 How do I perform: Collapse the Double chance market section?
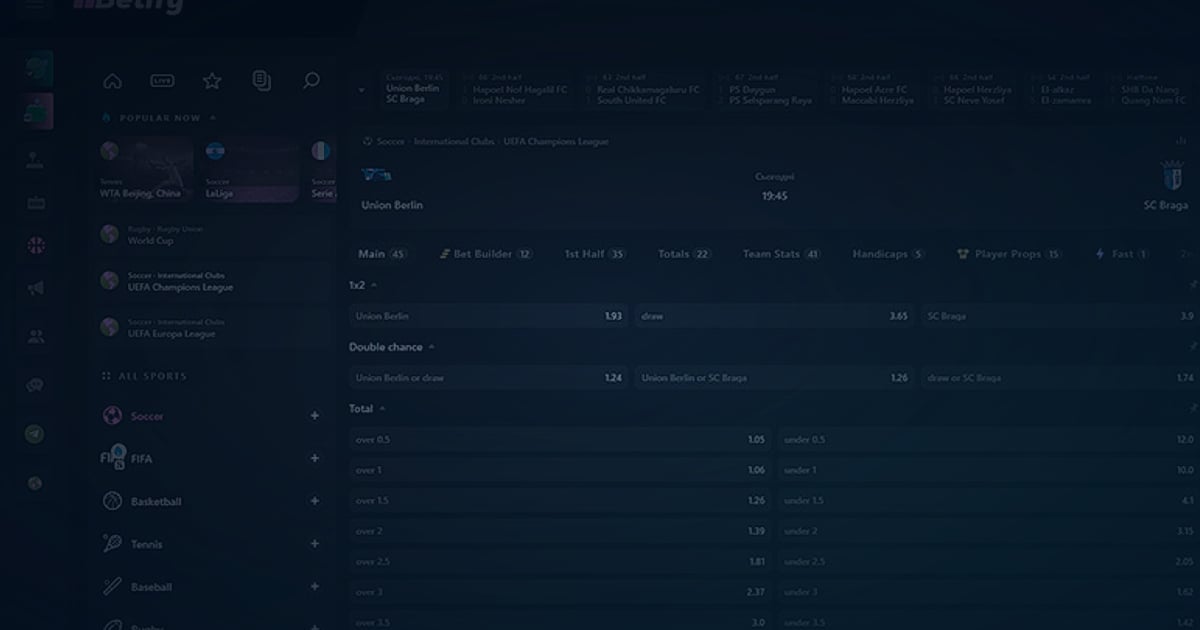(x=432, y=347)
